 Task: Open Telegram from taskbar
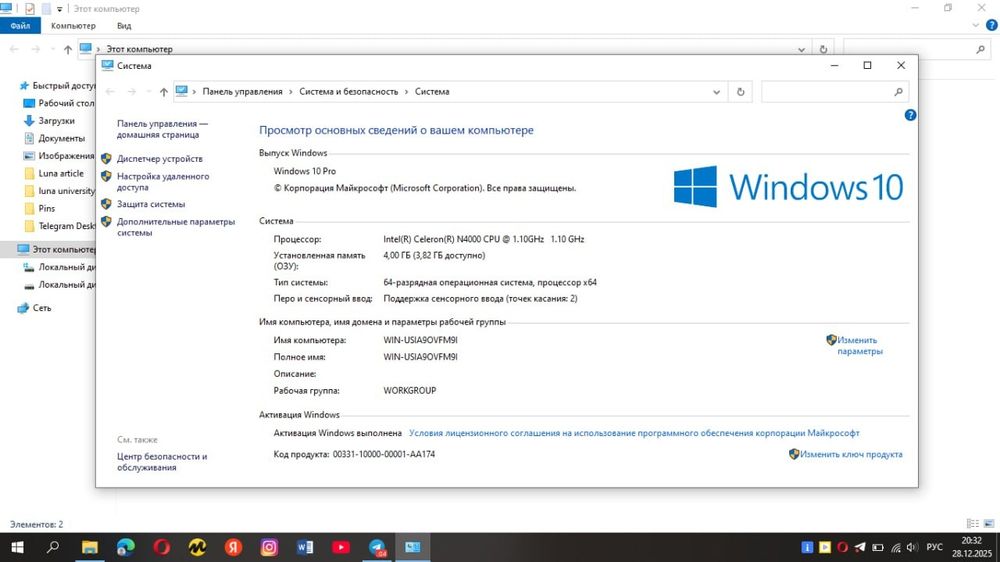[377, 547]
